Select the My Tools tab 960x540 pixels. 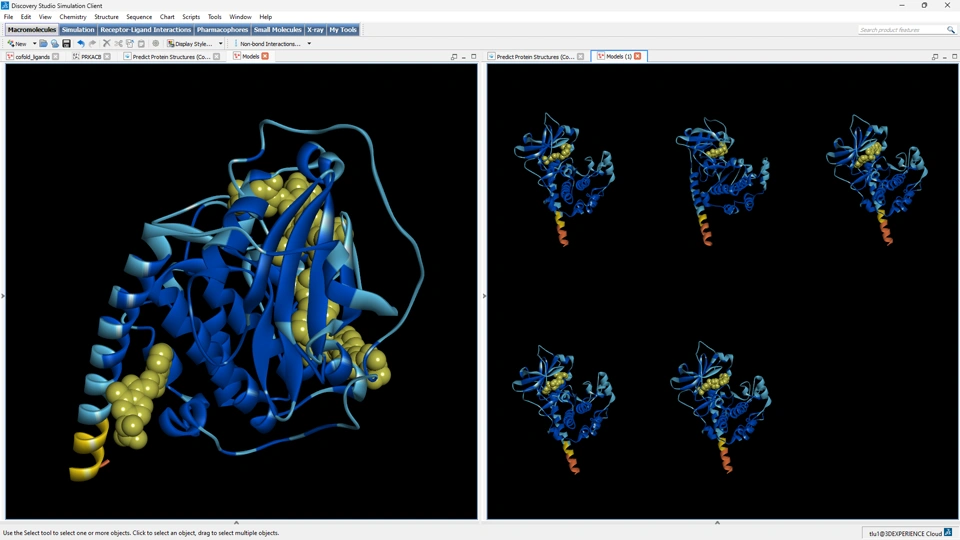click(x=343, y=29)
